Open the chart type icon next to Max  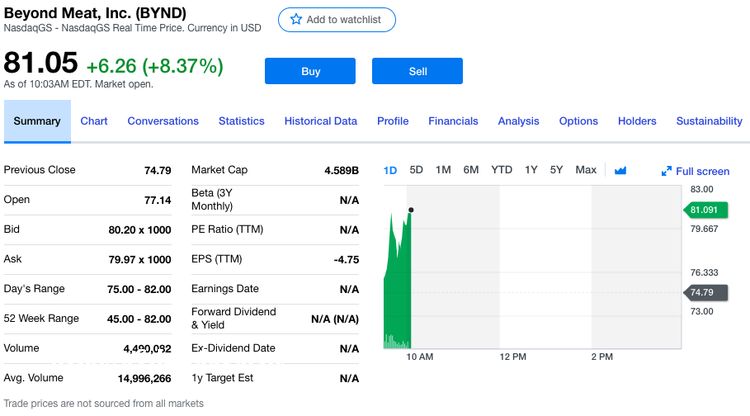pyautogui.click(x=620, y=170)
